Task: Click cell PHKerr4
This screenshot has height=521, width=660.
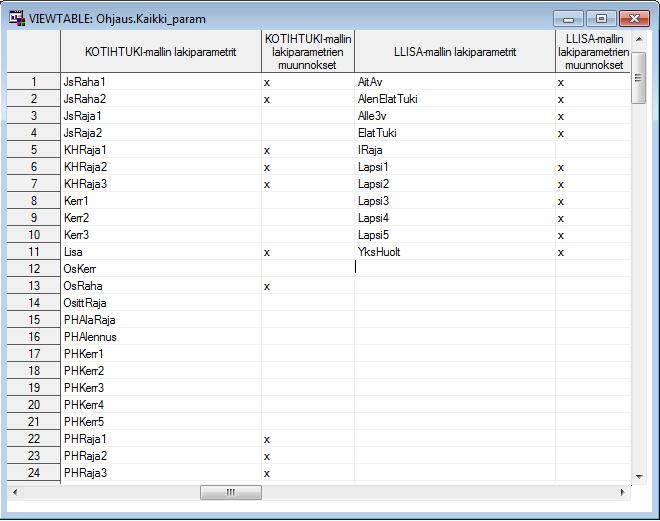Action: tap(161, 405)
